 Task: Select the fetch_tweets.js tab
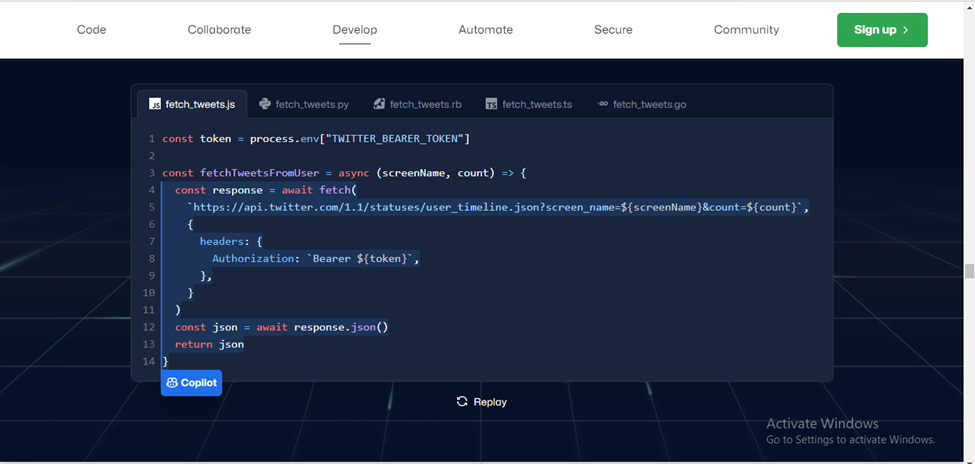pos(192,104)
